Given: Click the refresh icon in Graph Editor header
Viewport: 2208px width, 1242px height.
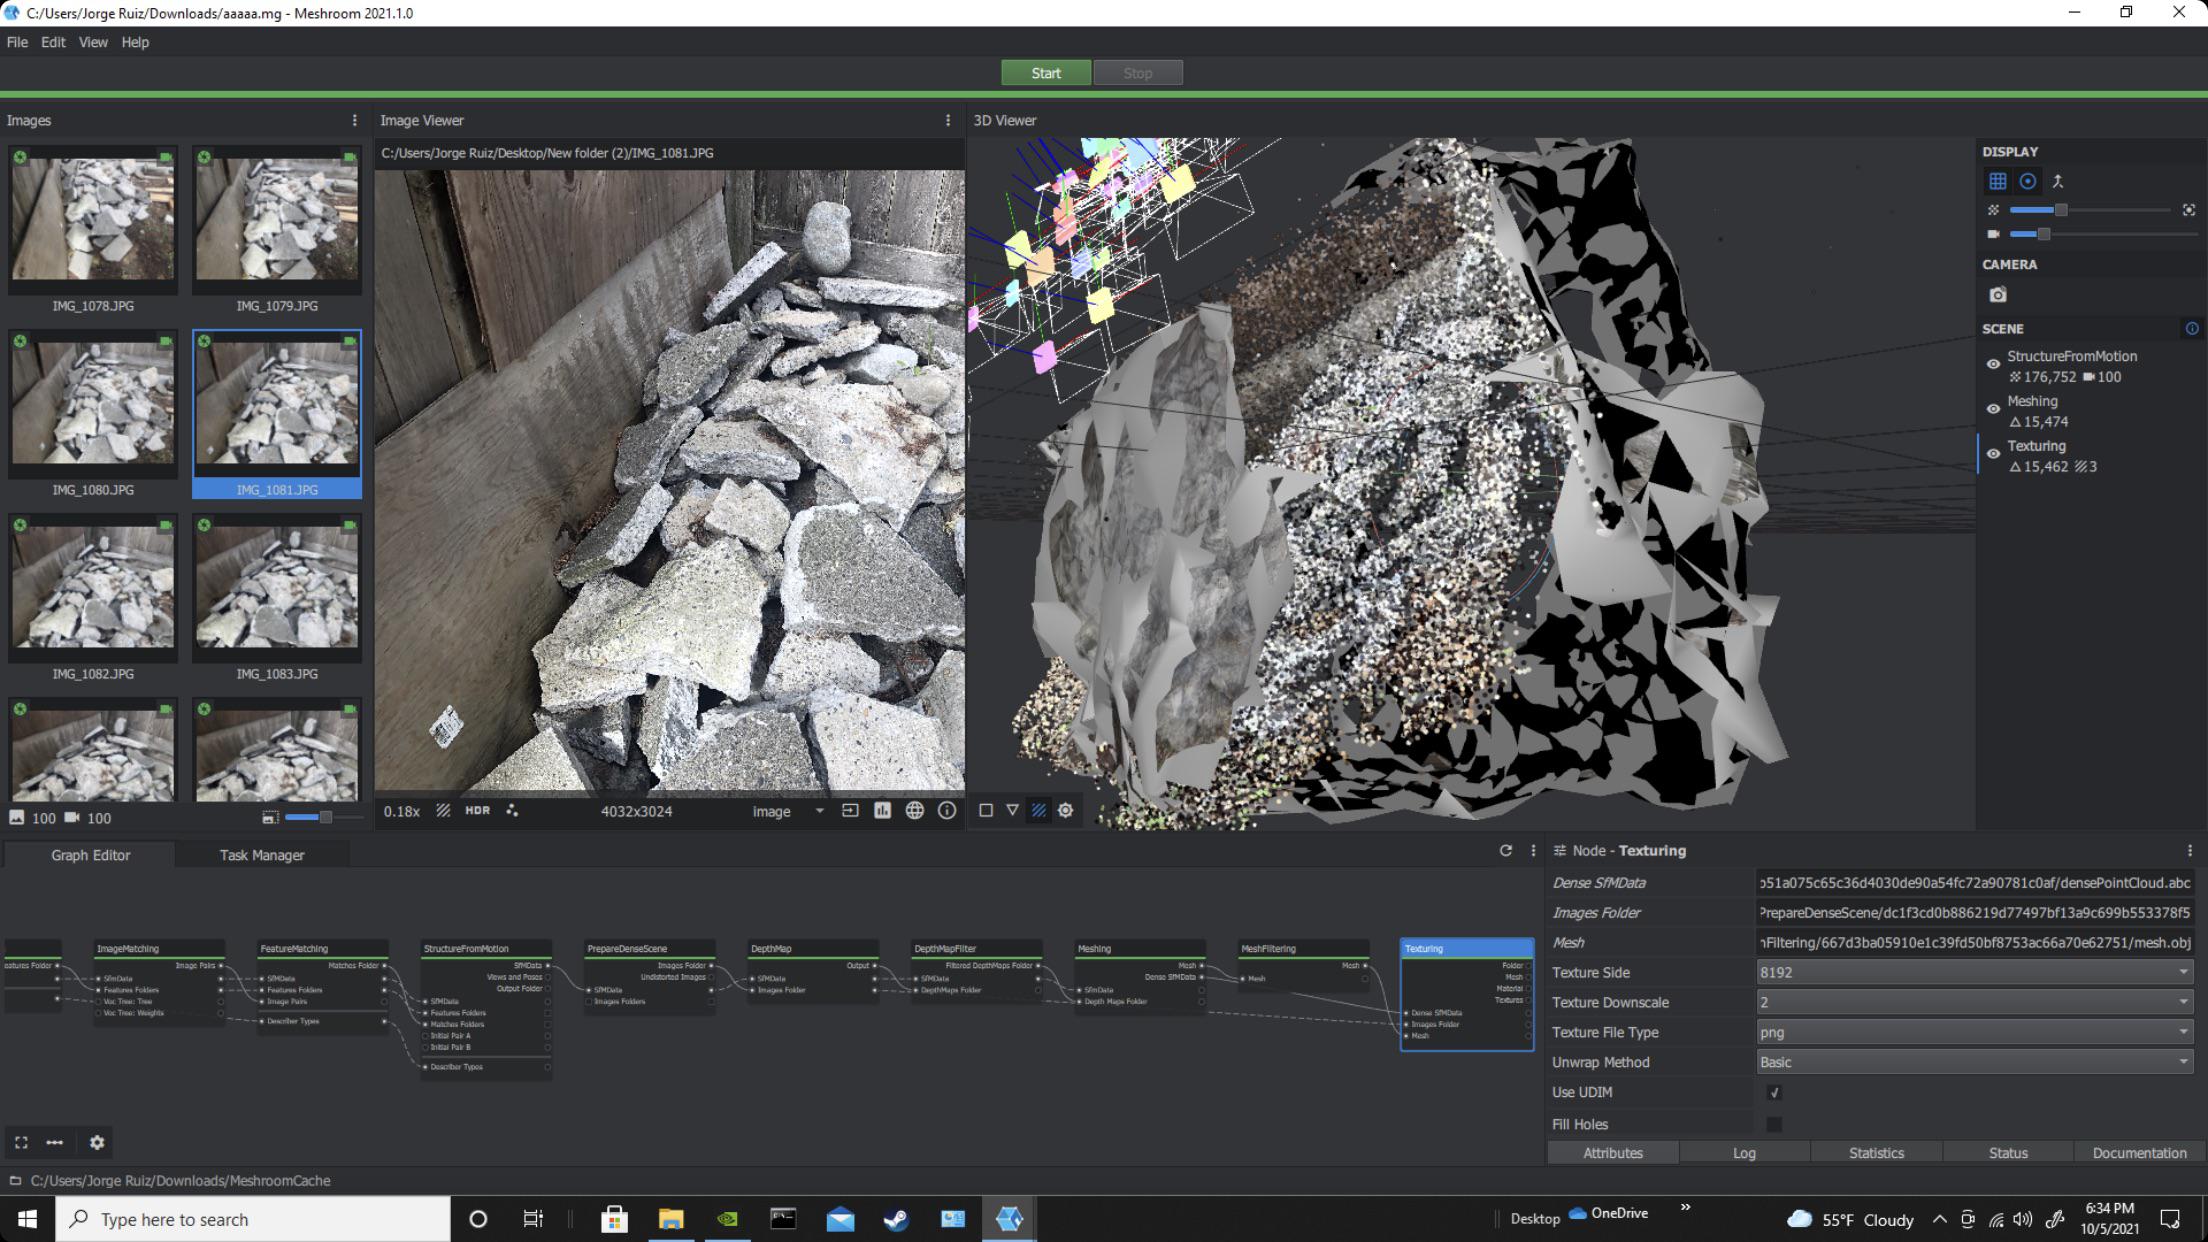Looking at the screenshot, I should [x=1505, y=851].
